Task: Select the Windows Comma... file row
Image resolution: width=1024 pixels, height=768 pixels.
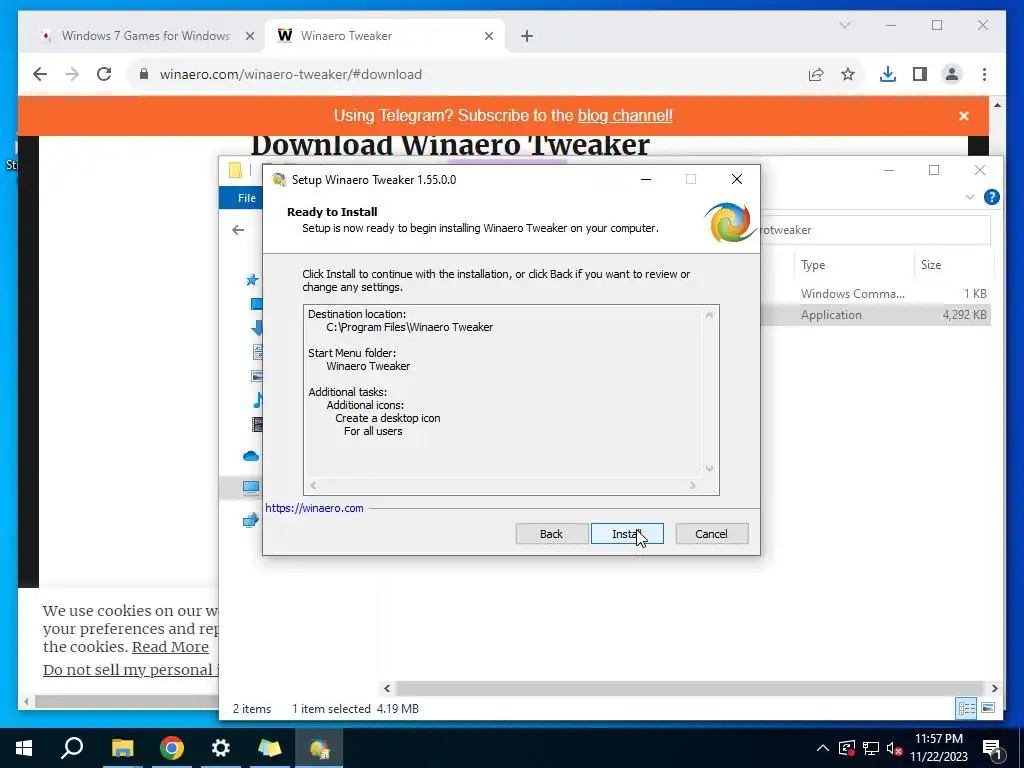Action: [875, 294]
